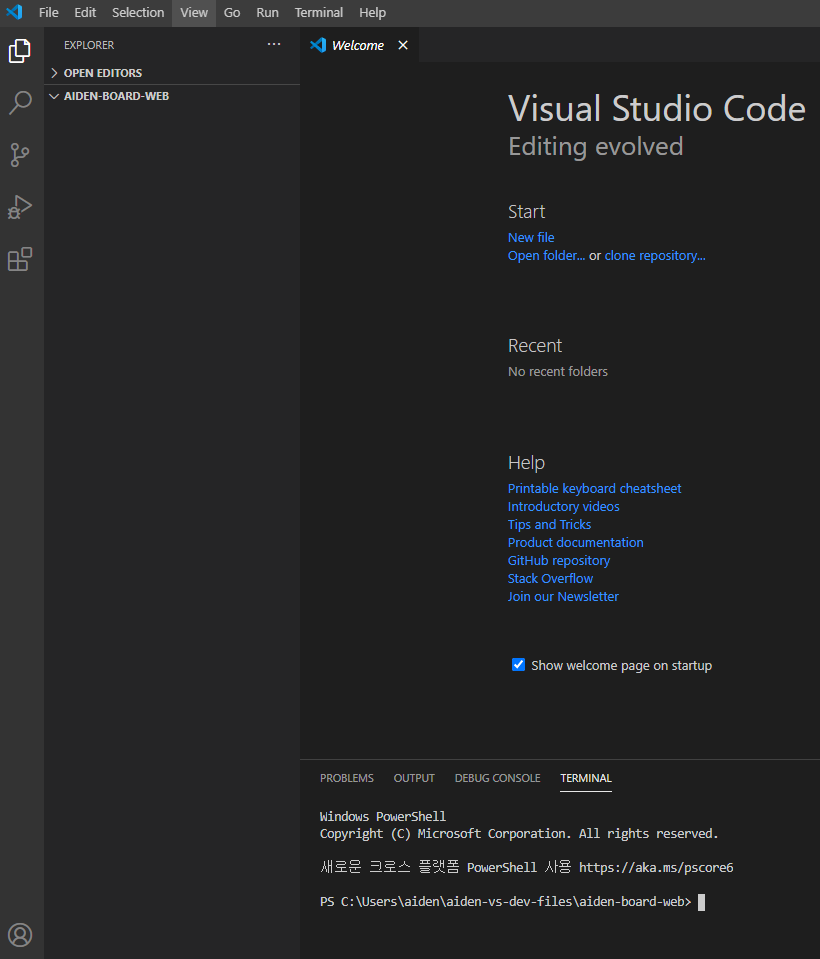Uncheck Show welcome page on startup
Screen dimensions: 820x959
tap(518, 665)
